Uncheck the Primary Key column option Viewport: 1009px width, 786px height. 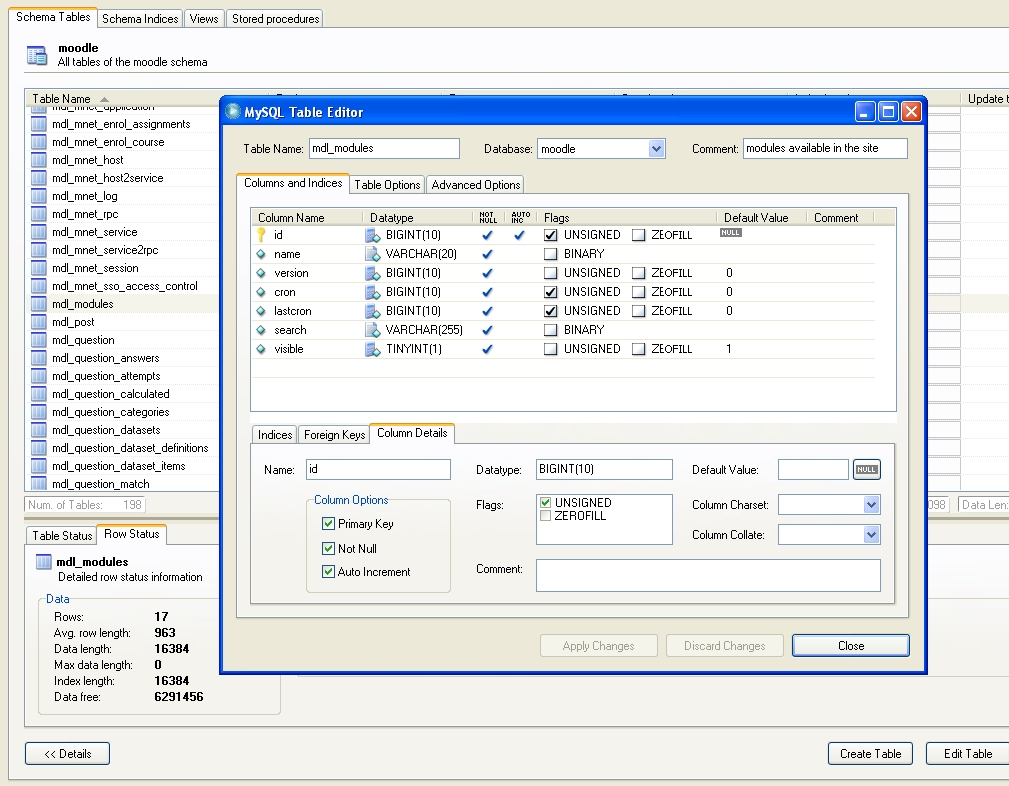point(328,523)
